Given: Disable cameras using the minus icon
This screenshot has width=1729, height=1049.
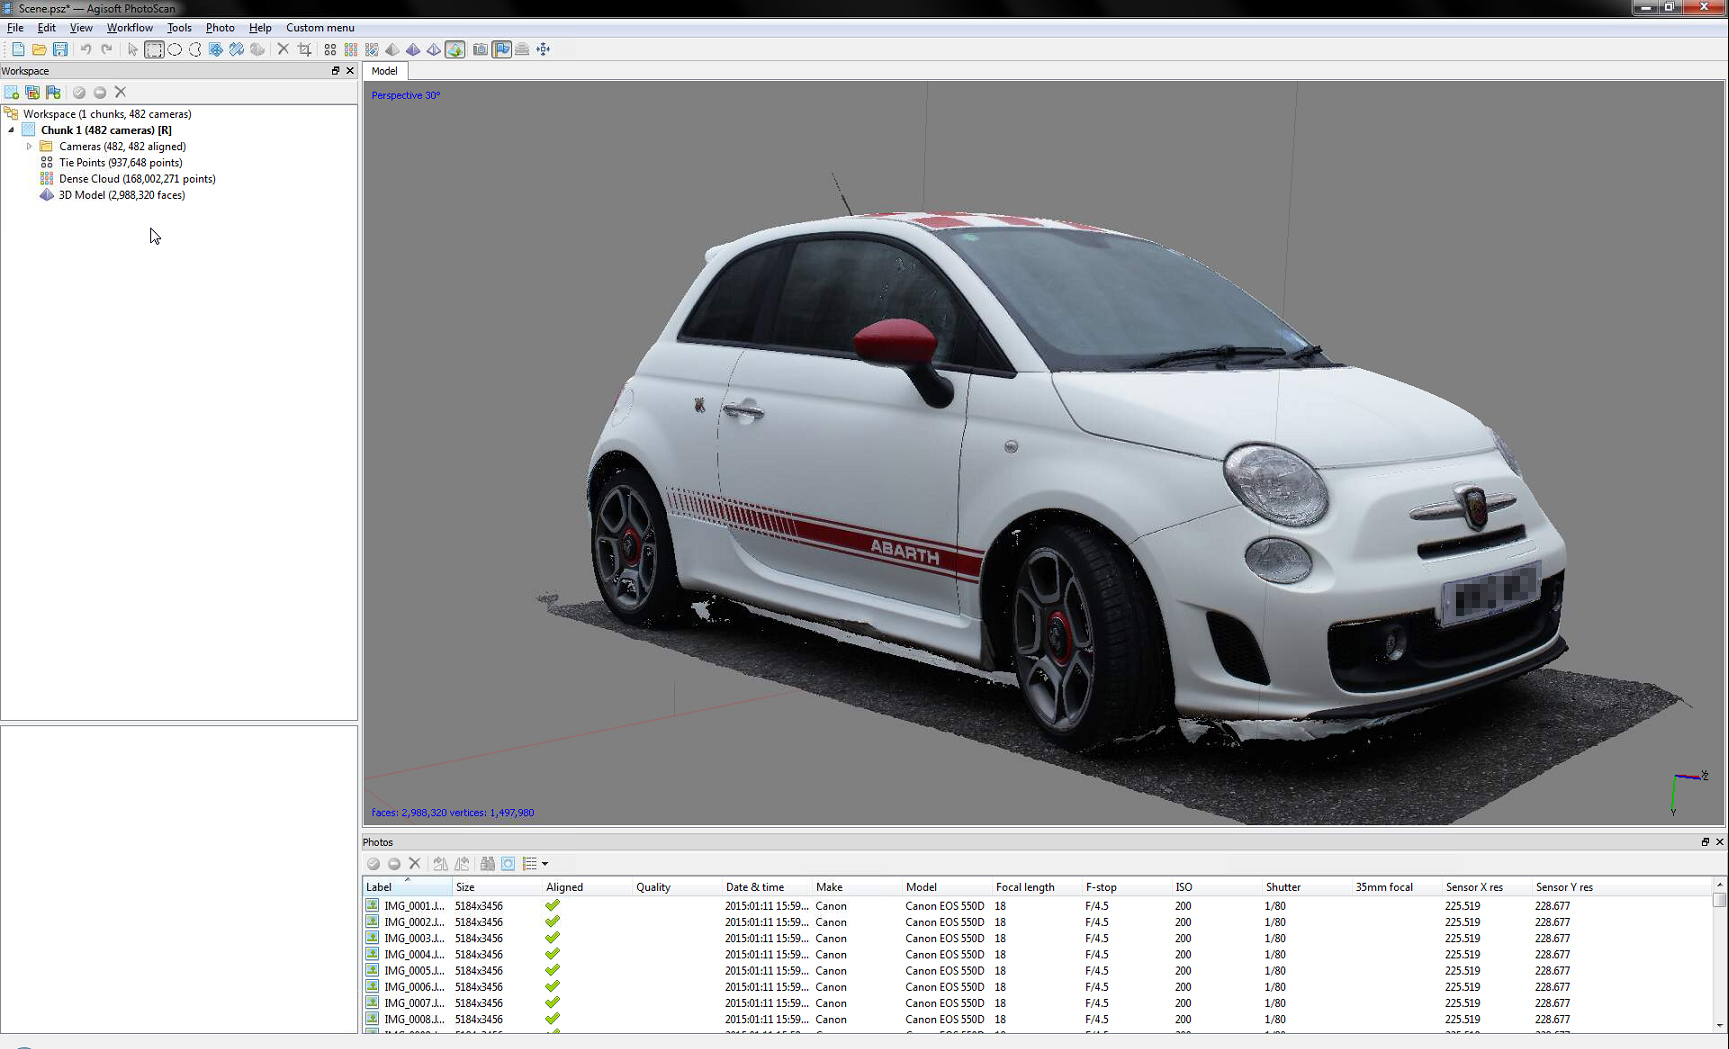Looking at the screenshot, I should pyautogui.click(x=394, y=863).
